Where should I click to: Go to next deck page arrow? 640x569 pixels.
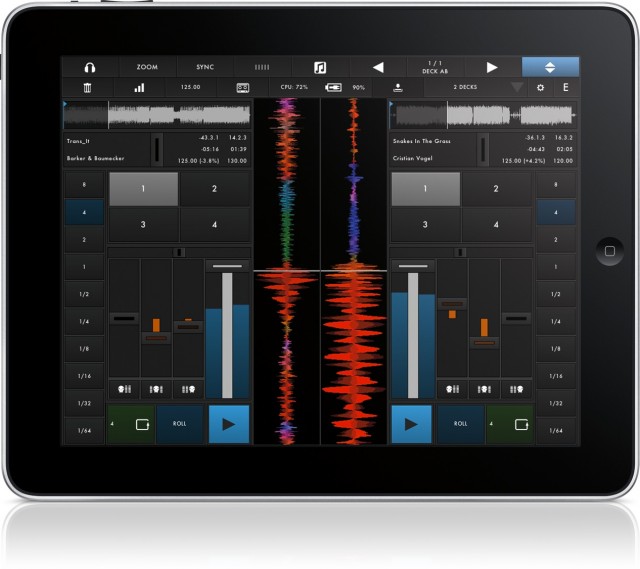tap(492, 67)
